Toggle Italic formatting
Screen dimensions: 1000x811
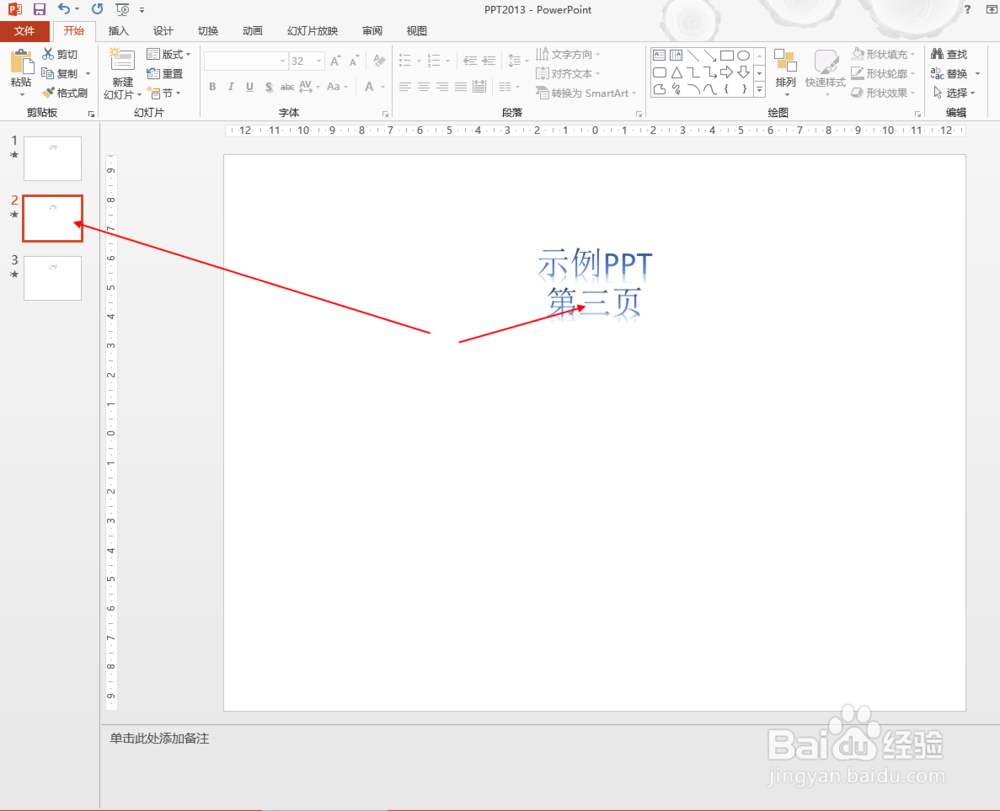click(x=231, y=87)
